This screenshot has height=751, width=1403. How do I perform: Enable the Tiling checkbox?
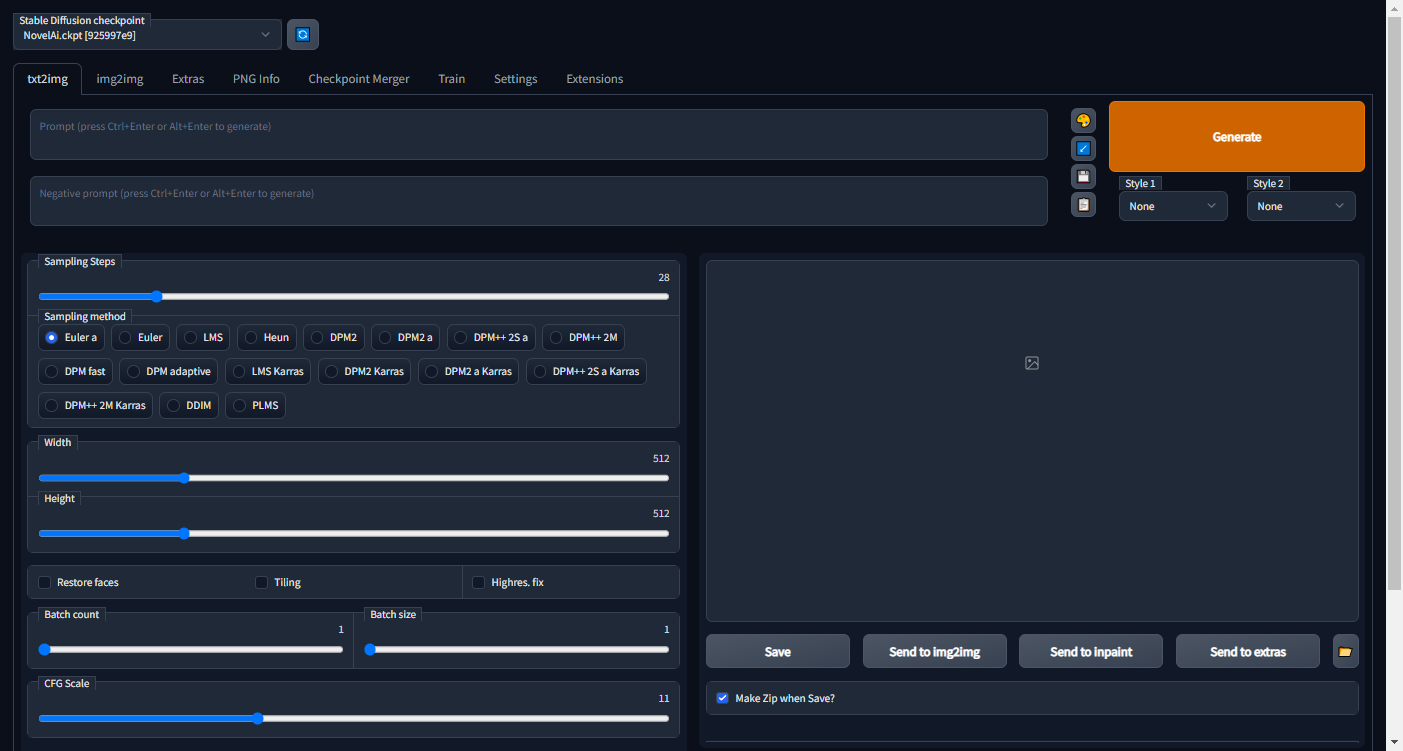262,582
